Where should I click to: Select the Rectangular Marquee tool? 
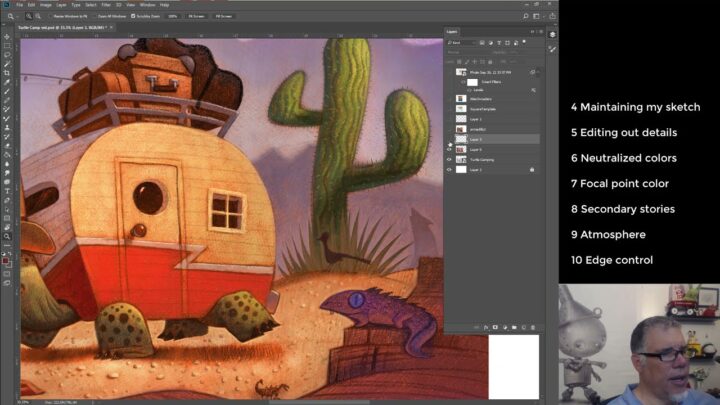(7, 45)
